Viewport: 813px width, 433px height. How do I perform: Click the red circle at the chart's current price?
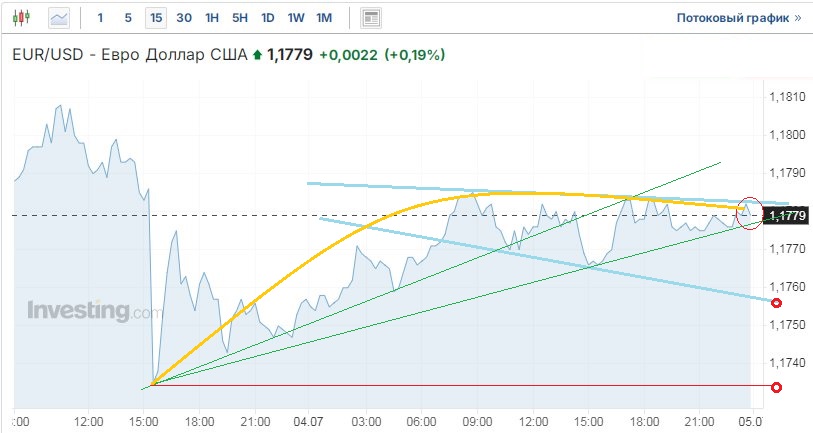[747, 212]
